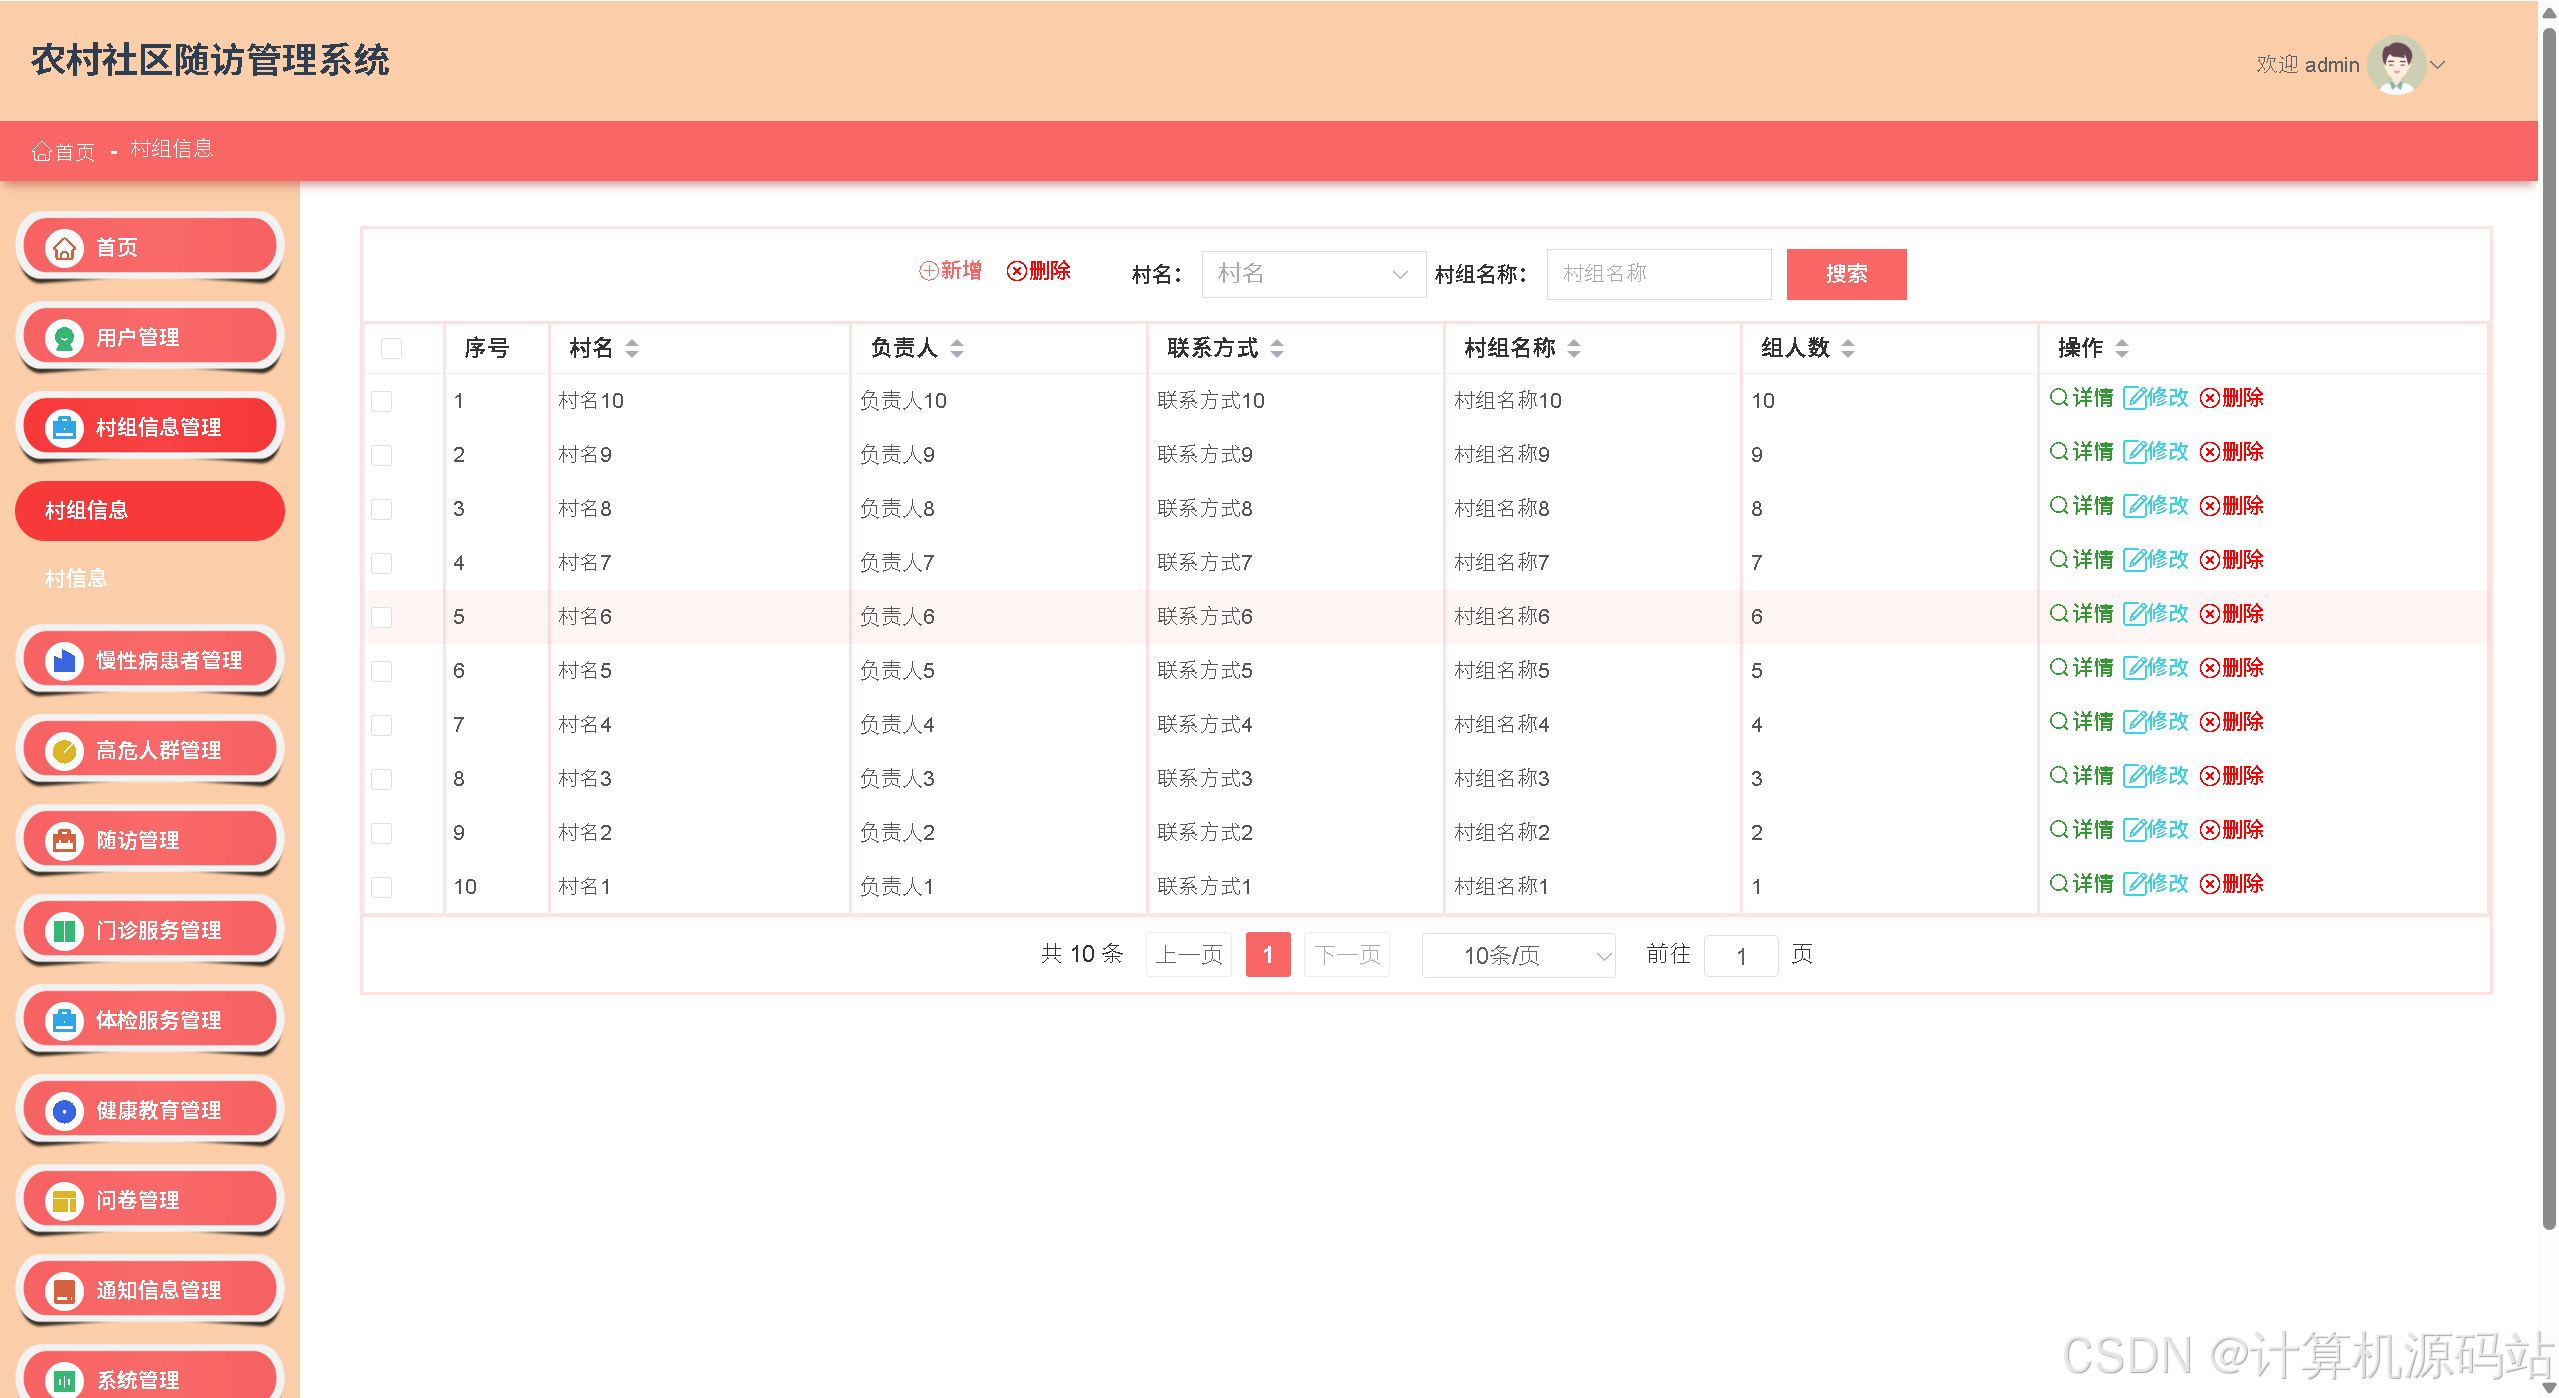The width and height of the screenshot is (2559, 1398).
Task: Sort the table by 村组名称 column
Action: click(1574, 348)
